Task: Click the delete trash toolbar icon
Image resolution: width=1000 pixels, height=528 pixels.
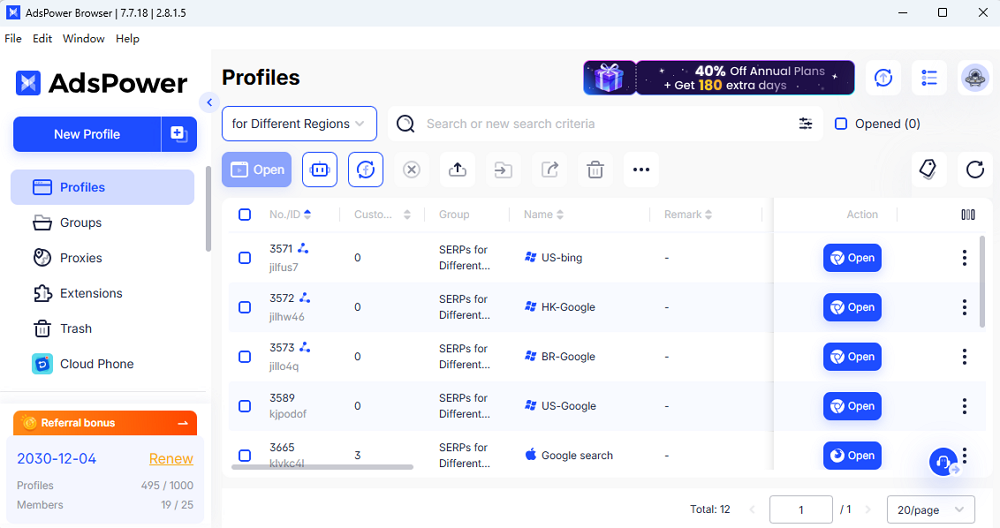Action: [x=595, y=170]
